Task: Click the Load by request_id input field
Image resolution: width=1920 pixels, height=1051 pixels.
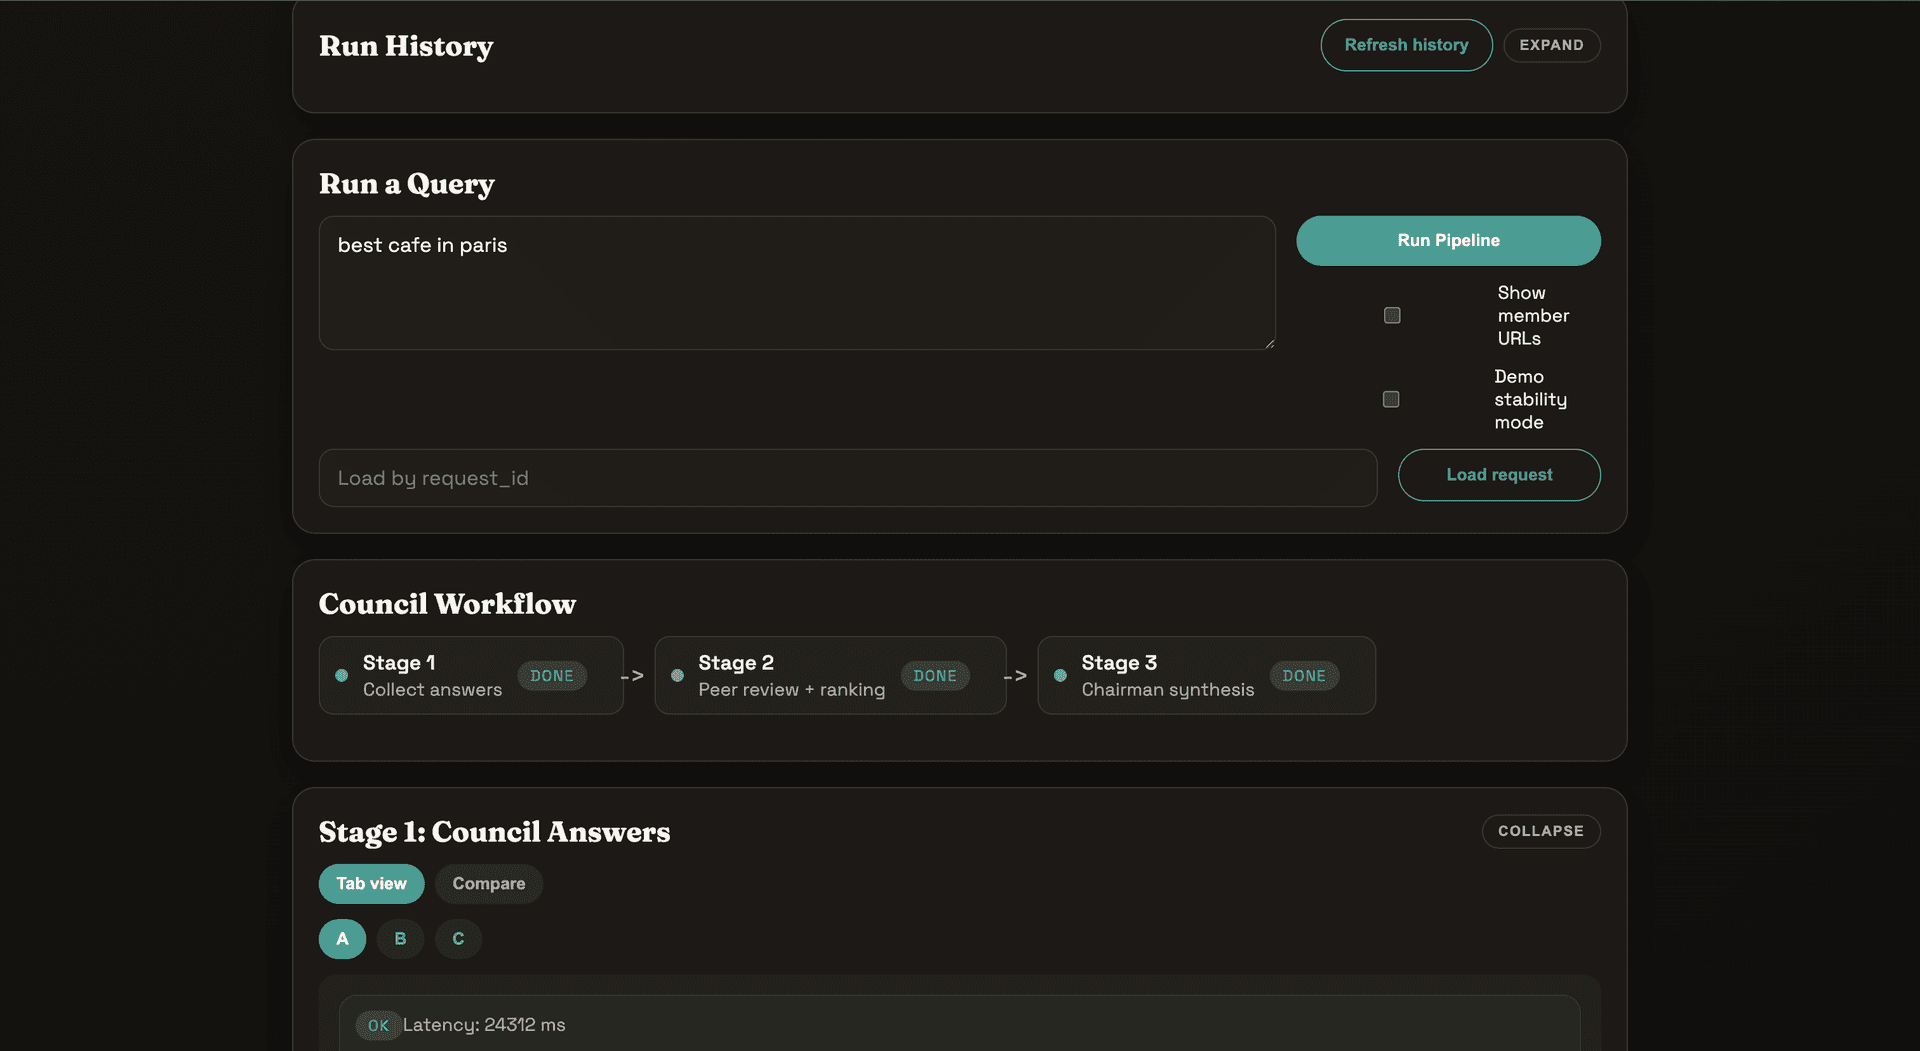Action: pos(847,478)
